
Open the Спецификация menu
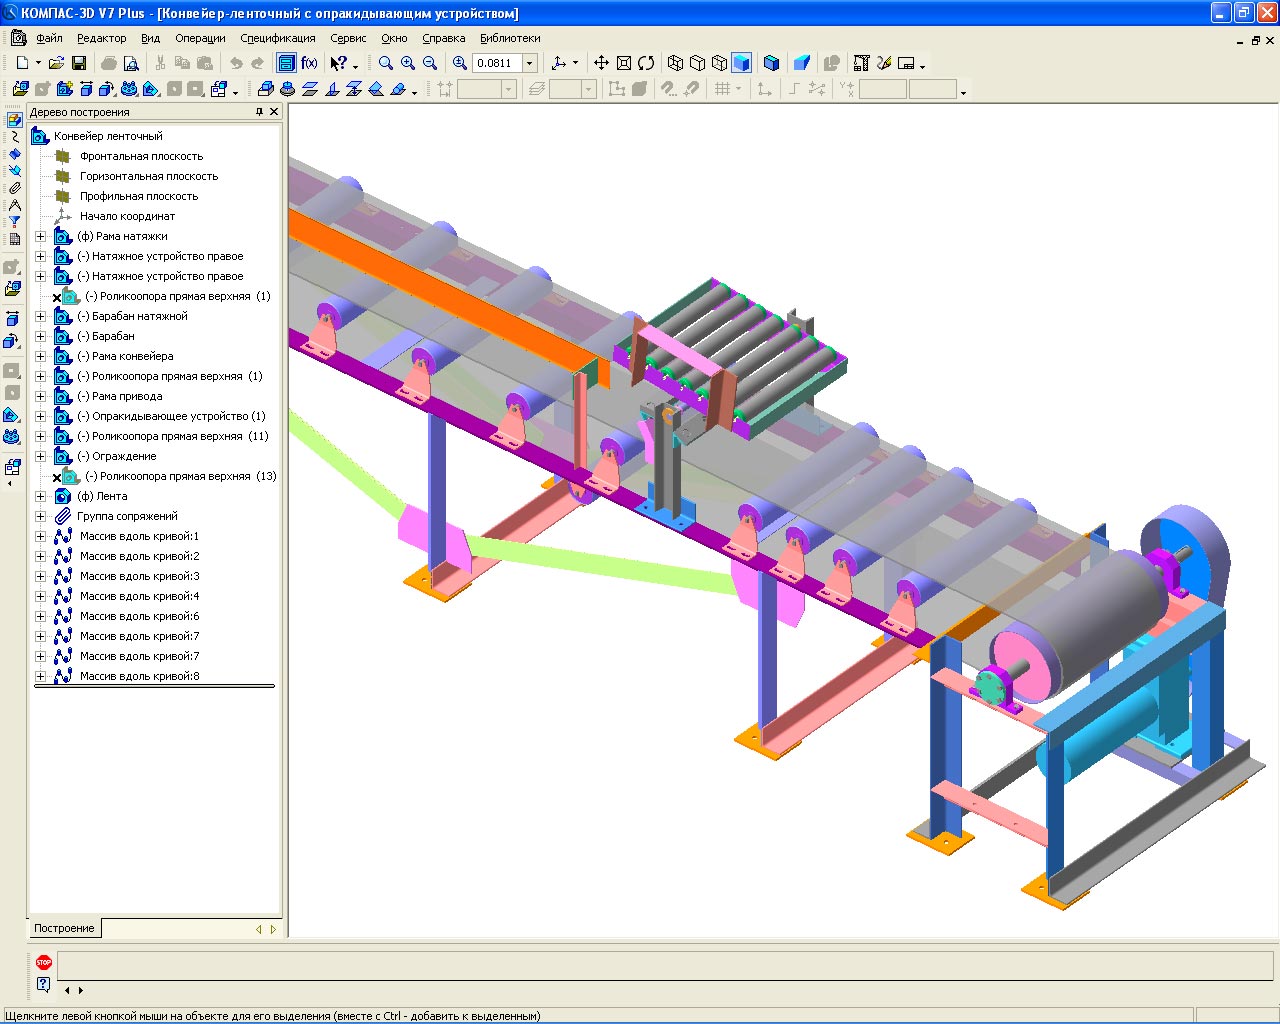[278, 38]
